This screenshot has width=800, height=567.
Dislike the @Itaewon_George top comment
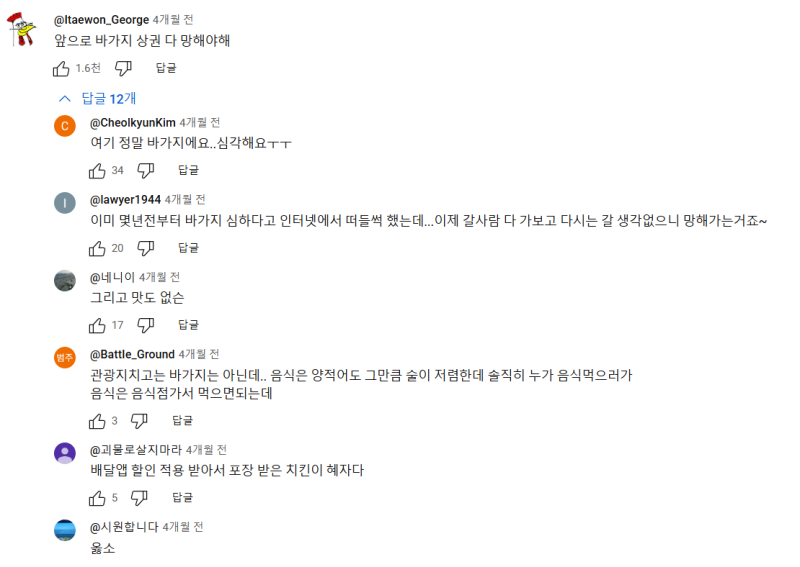tap(123, 68)
